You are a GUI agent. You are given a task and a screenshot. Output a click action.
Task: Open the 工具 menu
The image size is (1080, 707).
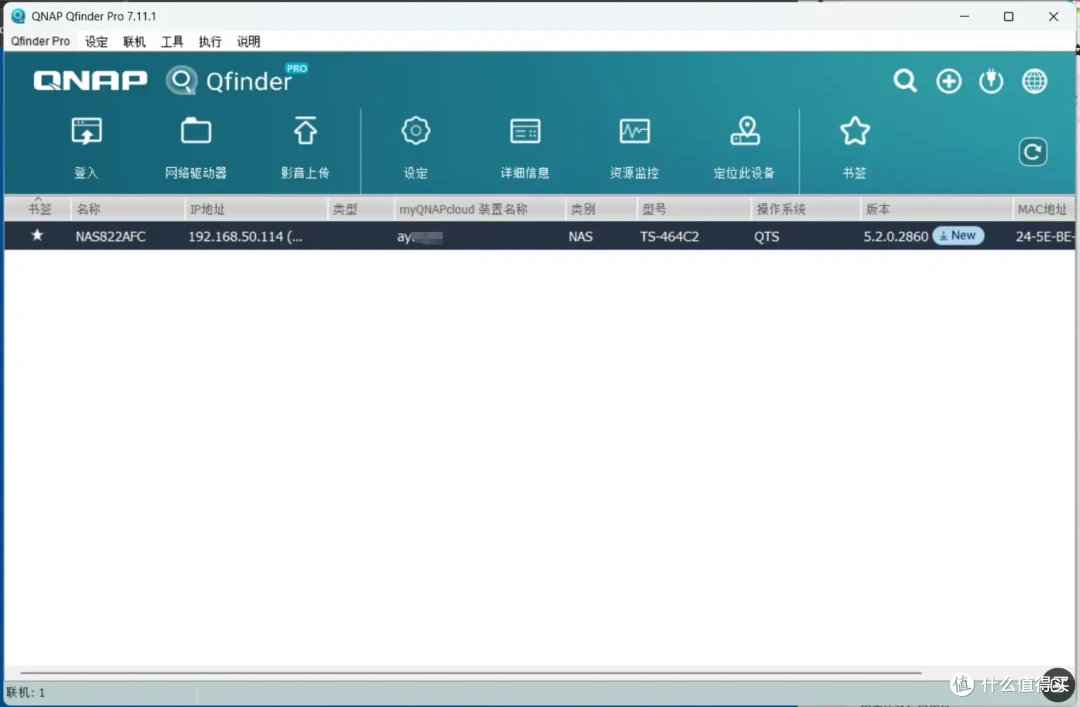[172, 41]
